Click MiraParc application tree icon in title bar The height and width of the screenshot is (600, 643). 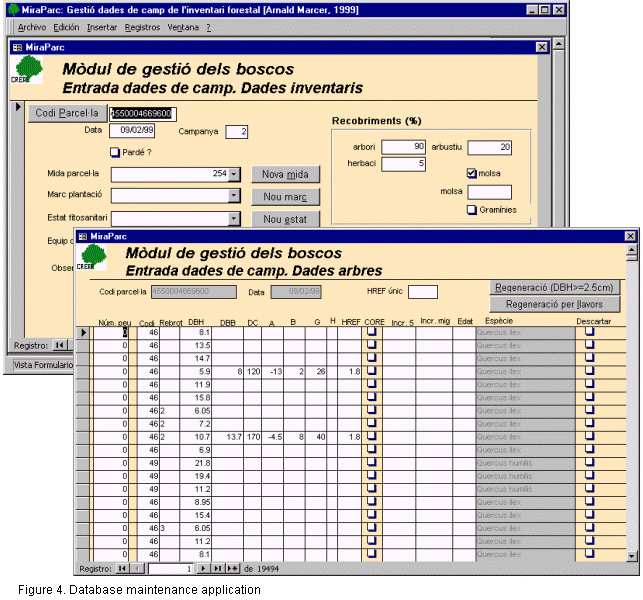click(14, 9)
